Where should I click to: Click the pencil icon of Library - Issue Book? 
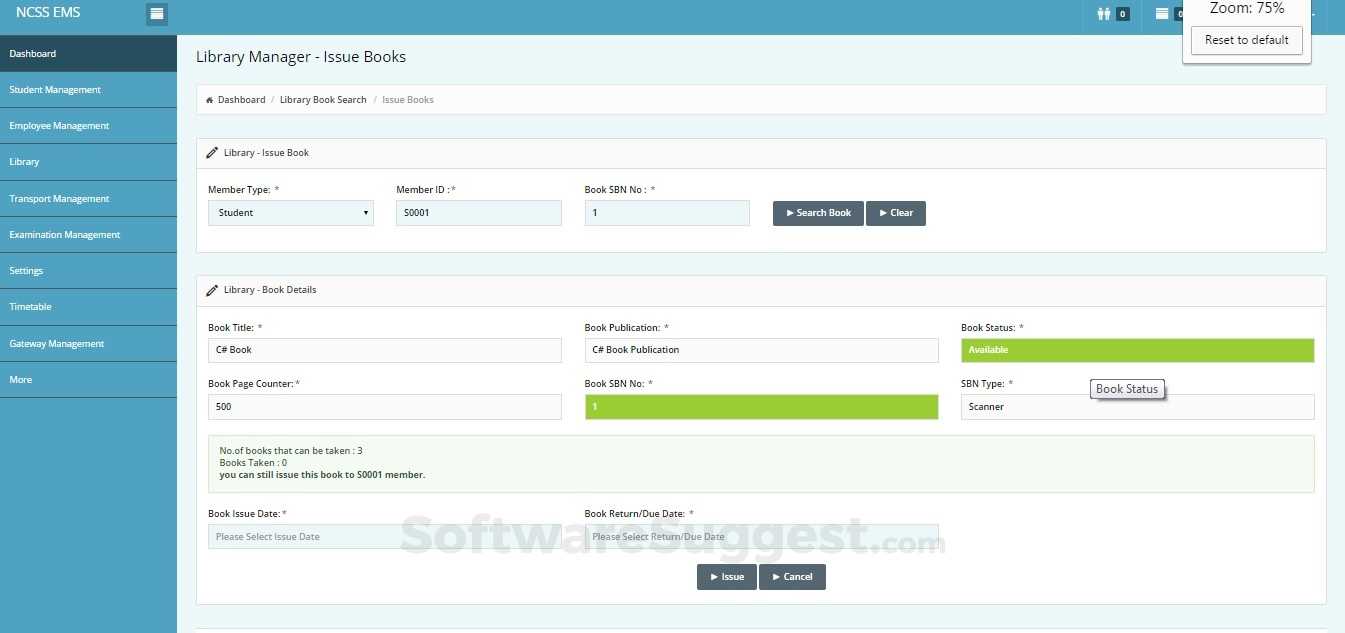pyautogui.click(x=212, y=153)
